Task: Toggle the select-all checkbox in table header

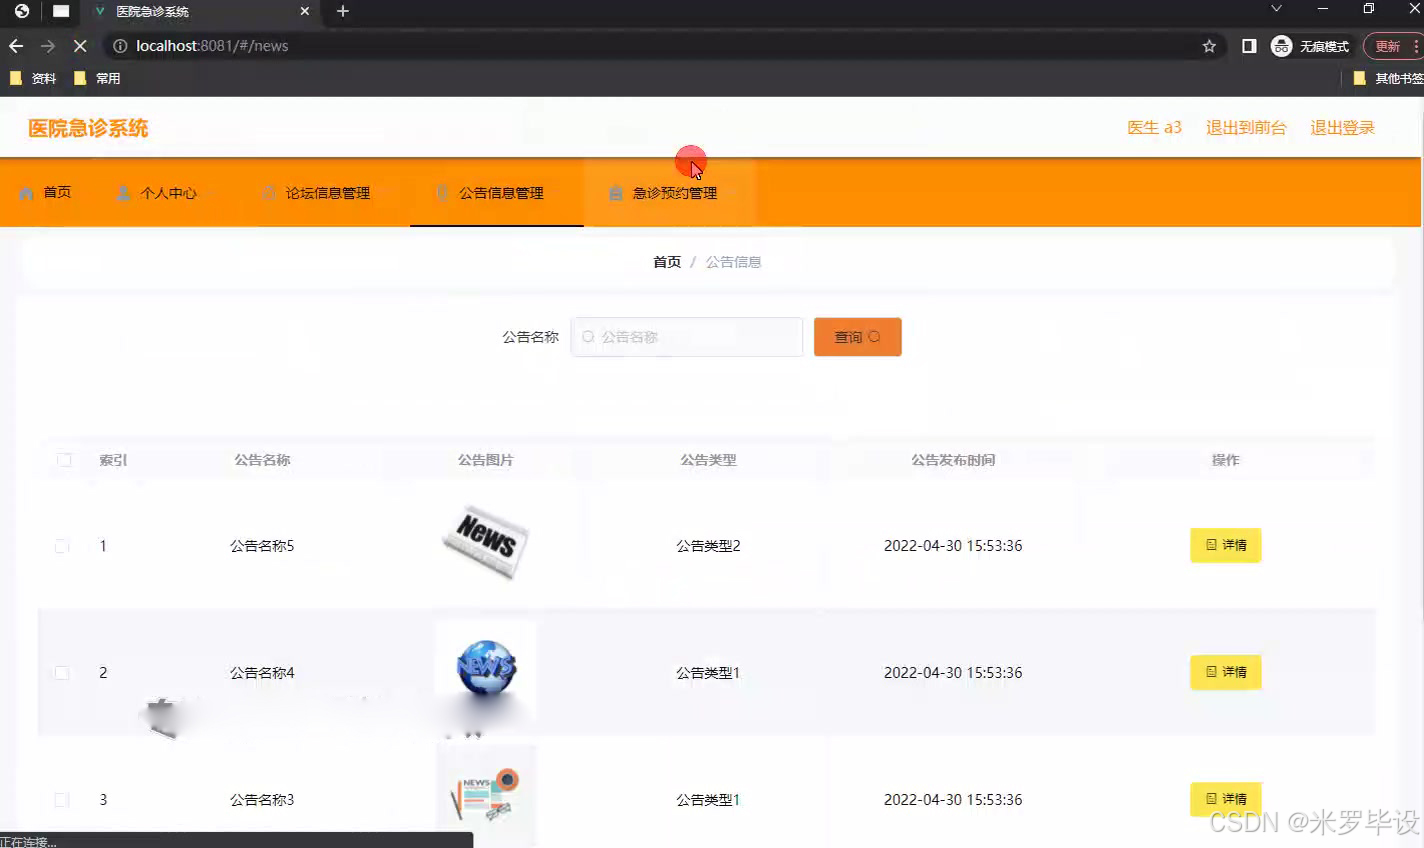Action: click(63, 460)
